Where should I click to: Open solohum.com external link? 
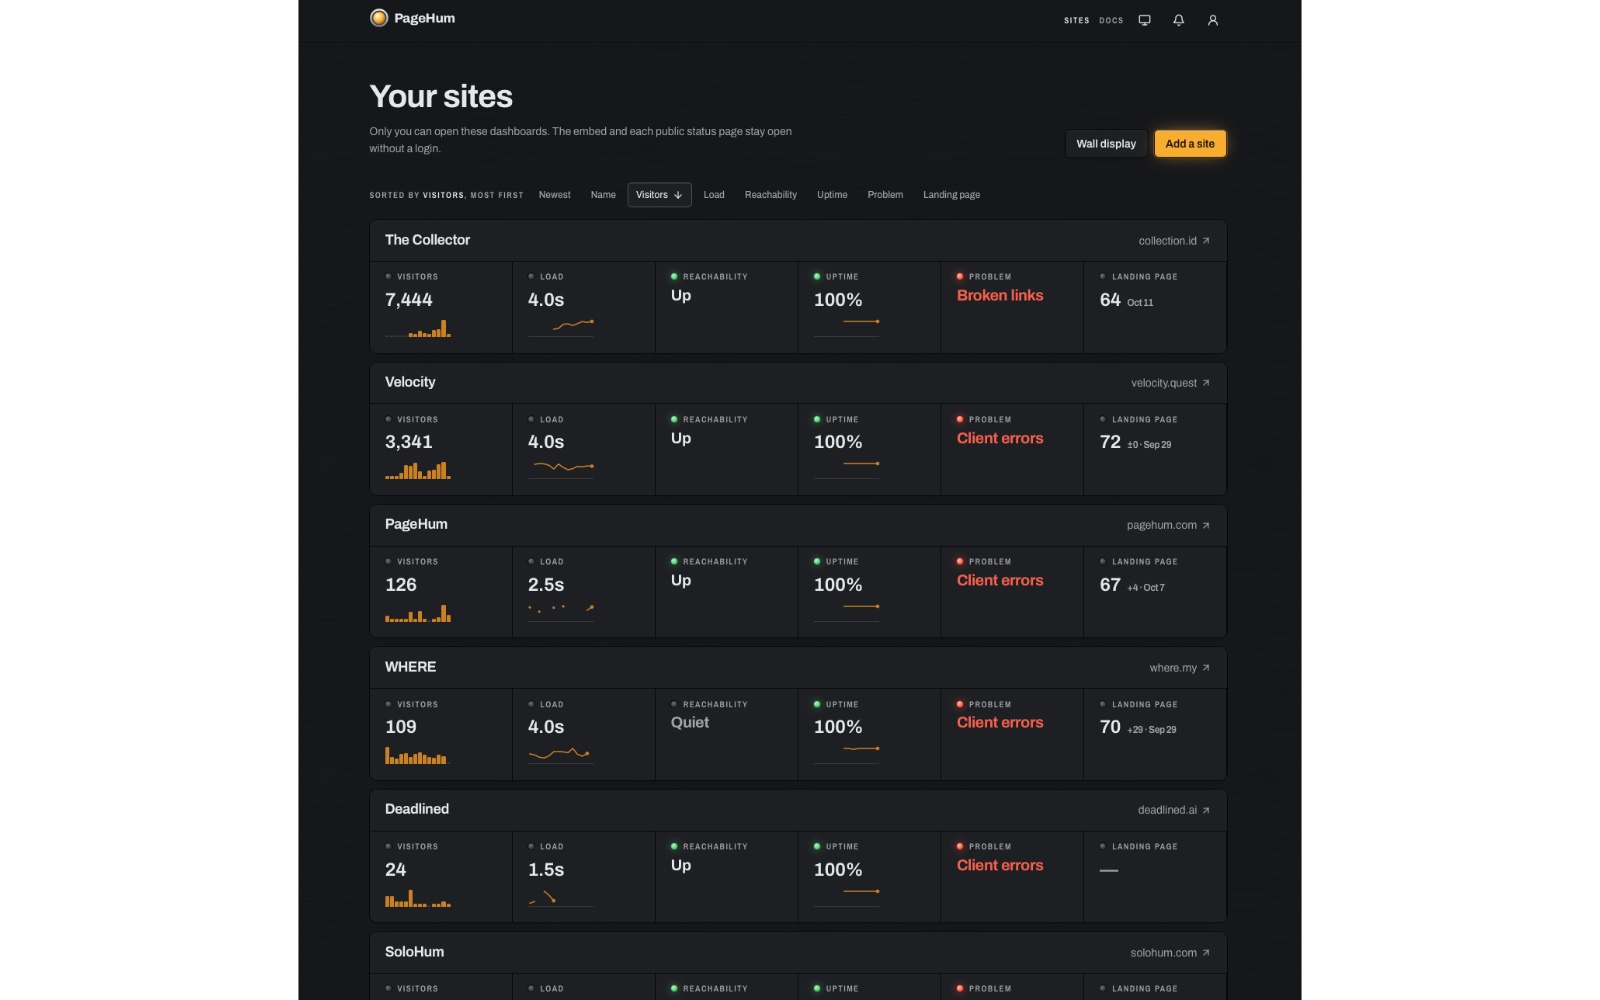(1170, 953)
